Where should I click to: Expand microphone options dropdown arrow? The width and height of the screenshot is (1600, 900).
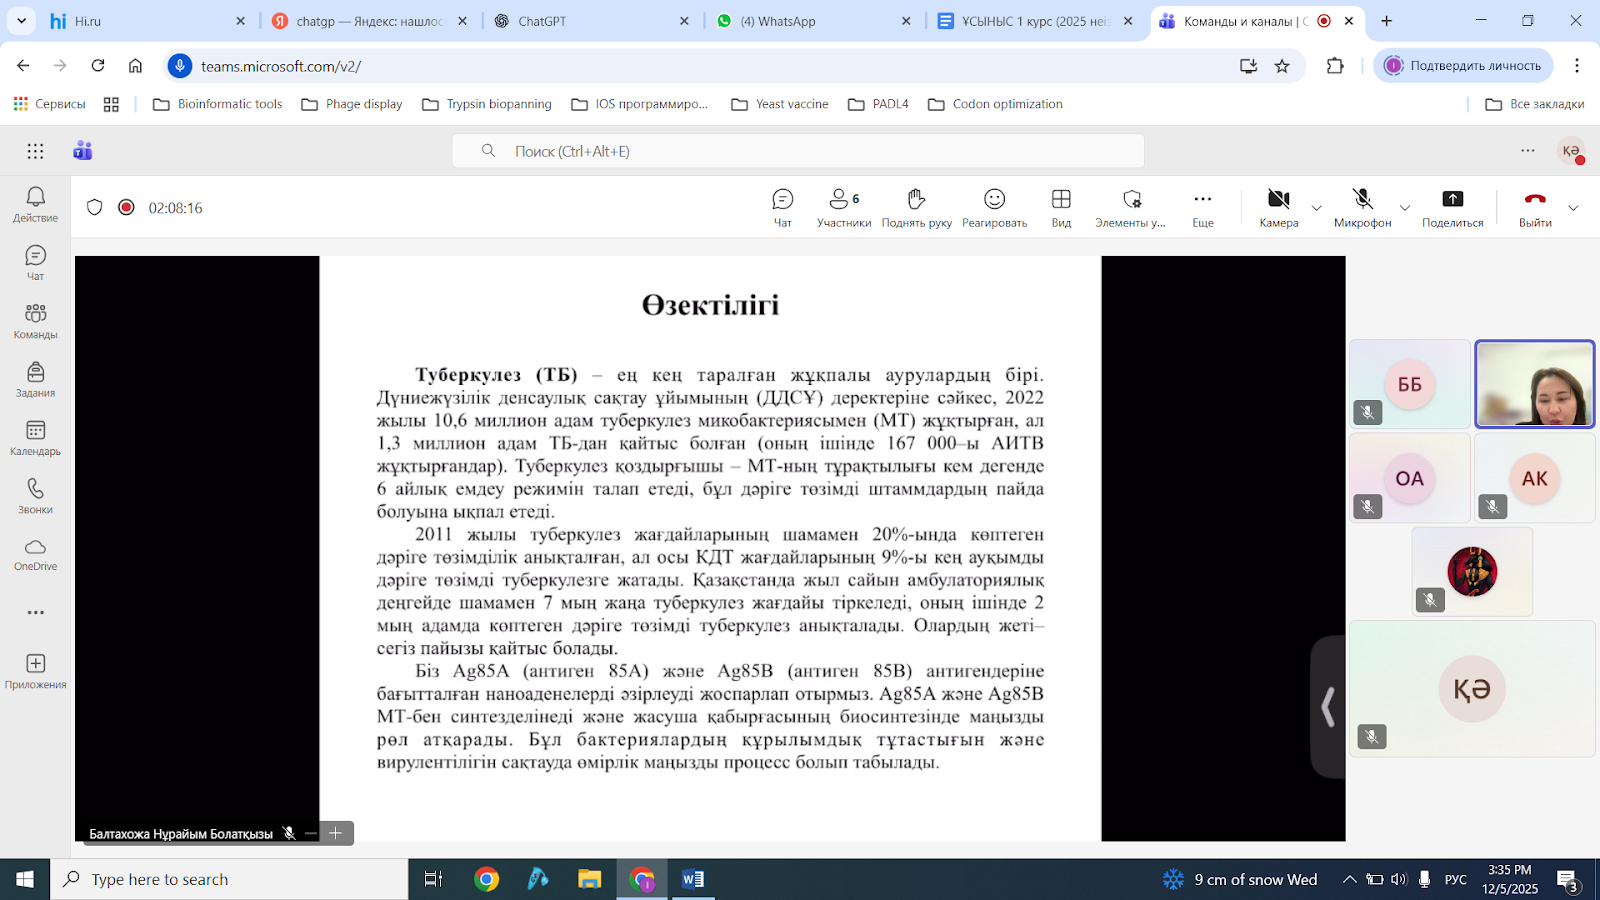point(1404,208)
